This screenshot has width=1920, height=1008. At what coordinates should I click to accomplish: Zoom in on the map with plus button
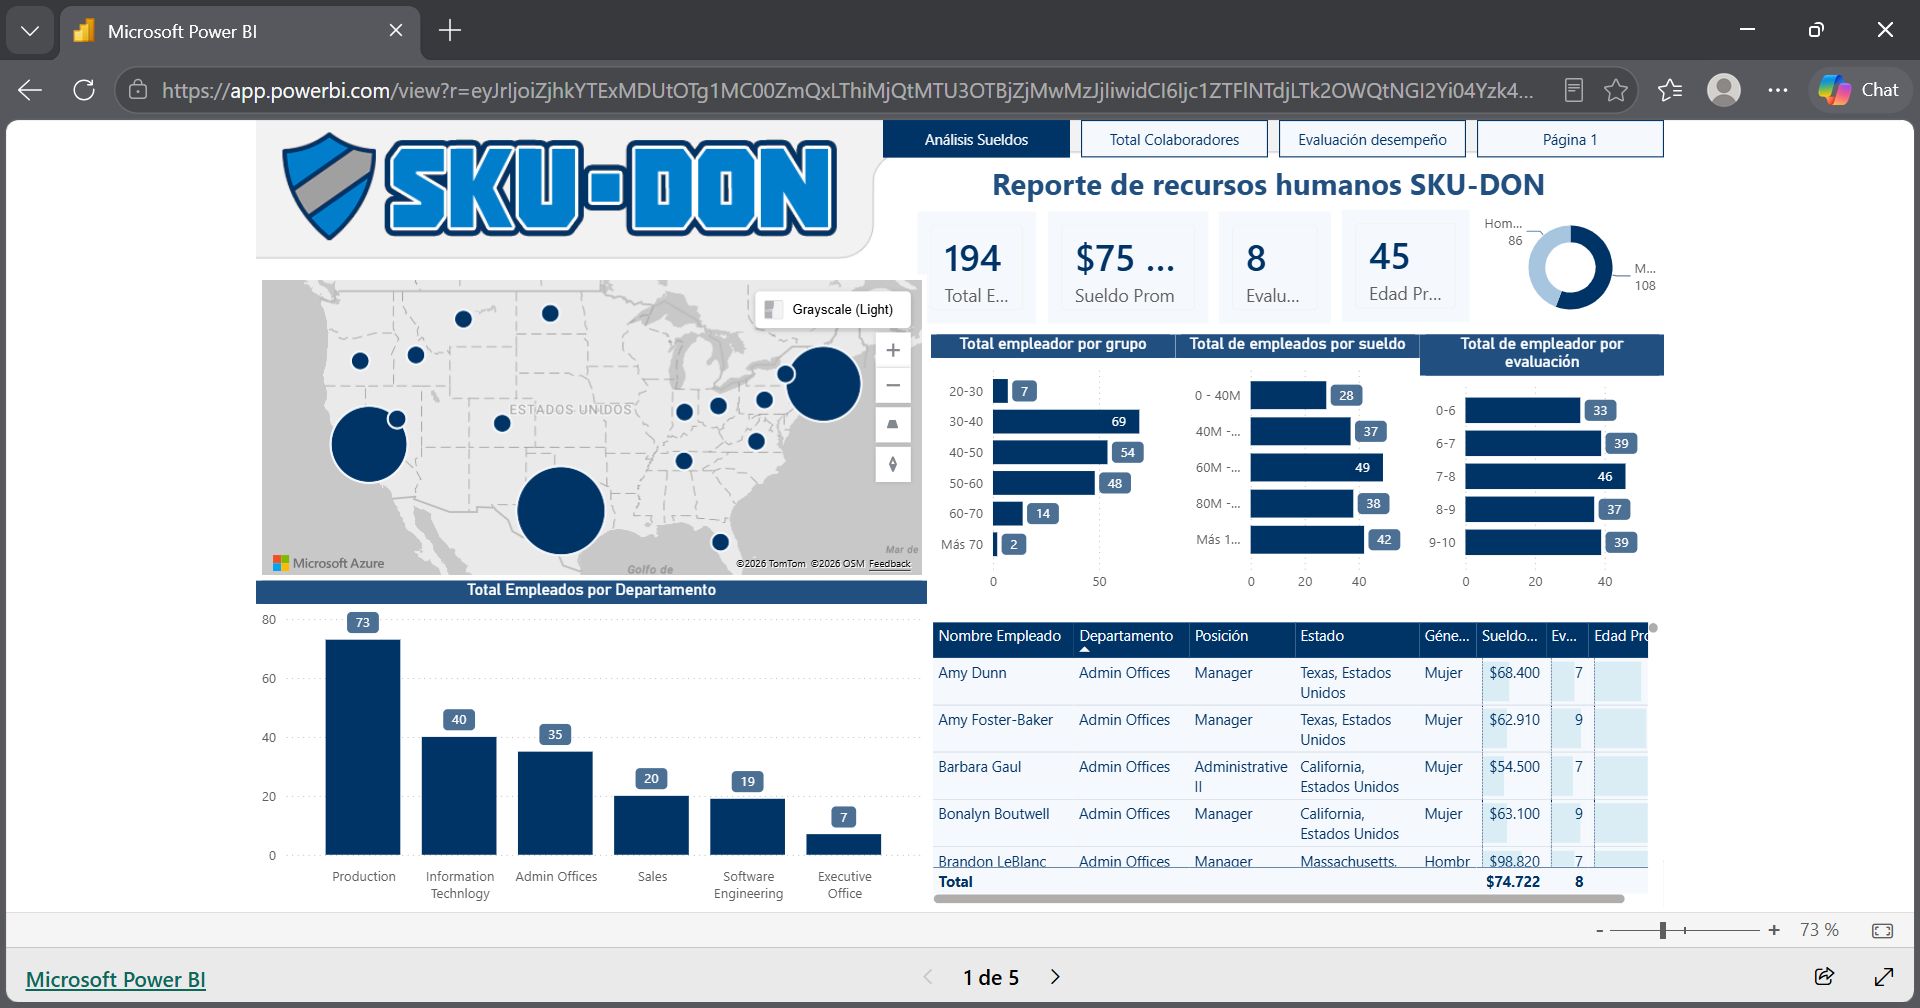893,351
